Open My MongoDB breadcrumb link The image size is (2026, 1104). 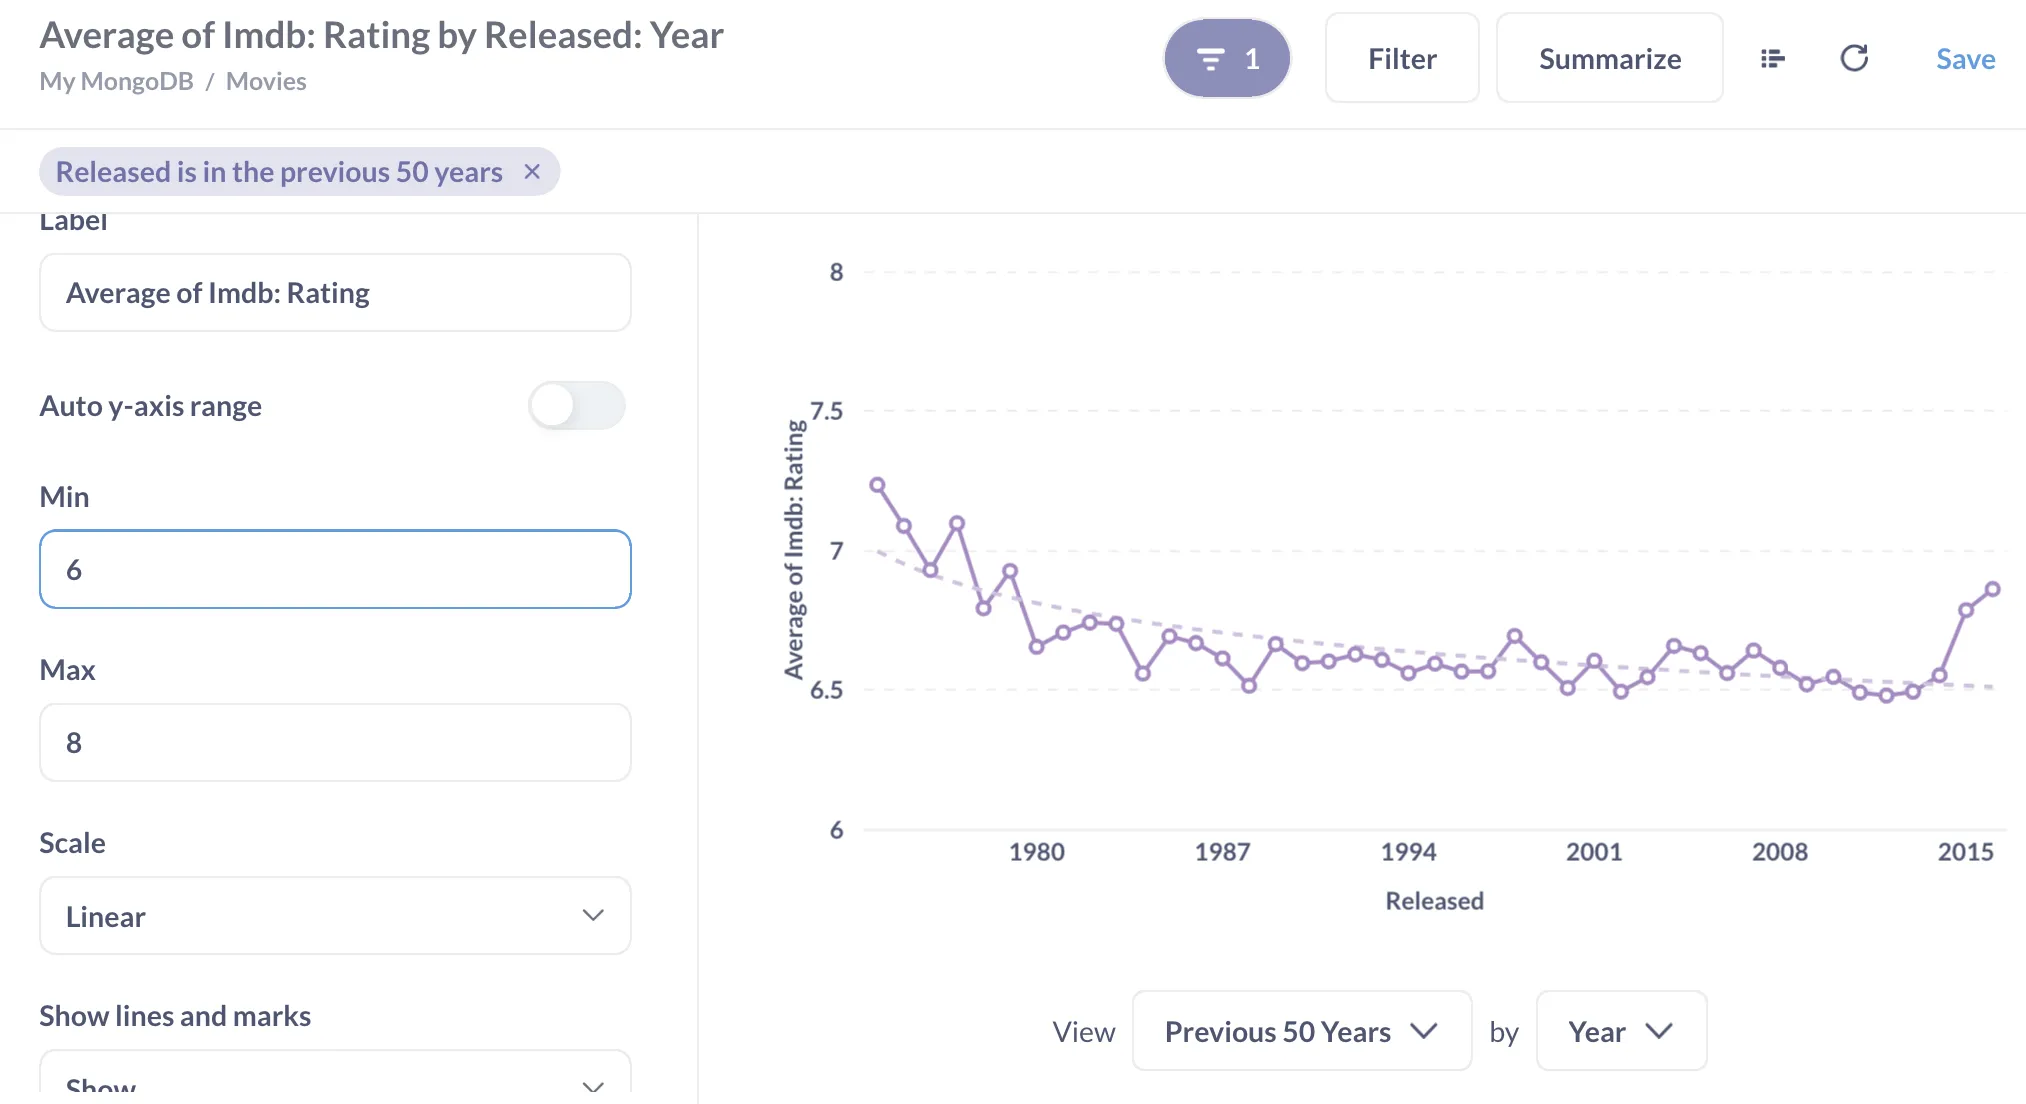116,81
